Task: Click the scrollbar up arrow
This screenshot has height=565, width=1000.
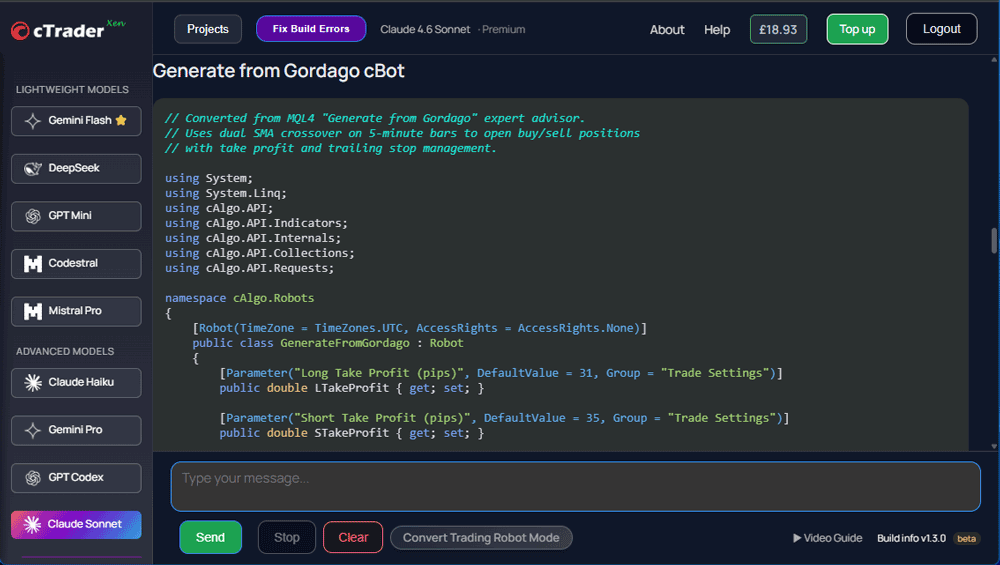Action: [x=994, y=59]
